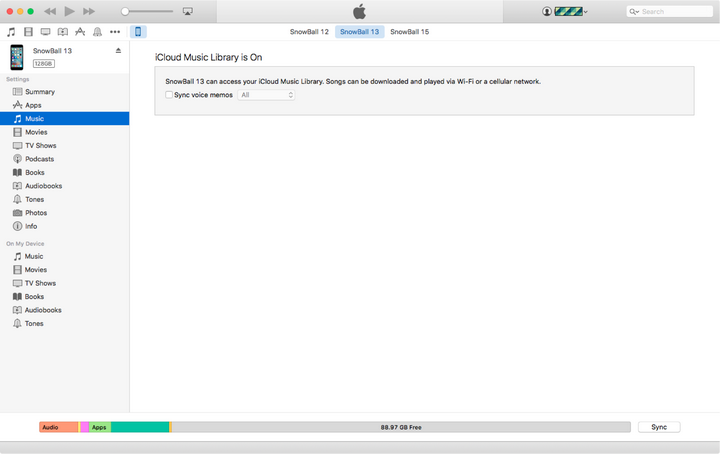Click the play button
This screenshot has width=720, height=454.
[x=69, y=11]
